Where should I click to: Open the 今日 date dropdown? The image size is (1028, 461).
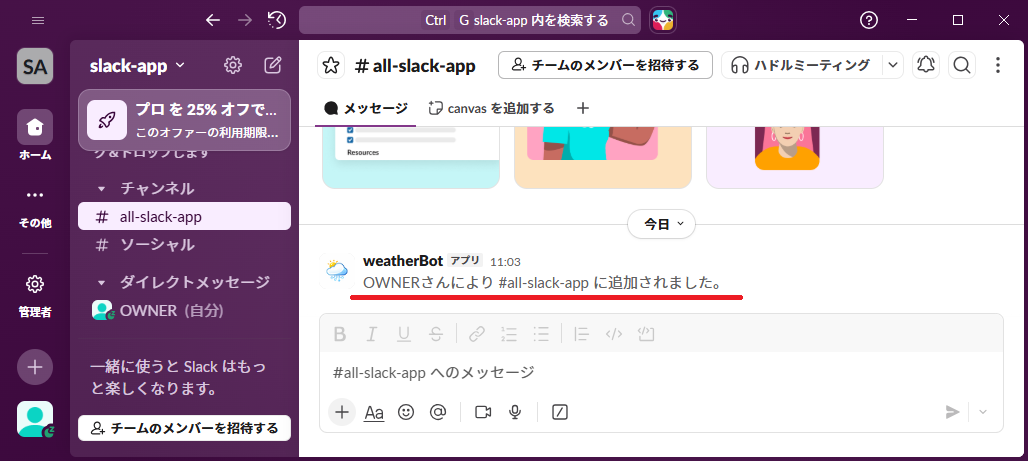pos(662,224)
